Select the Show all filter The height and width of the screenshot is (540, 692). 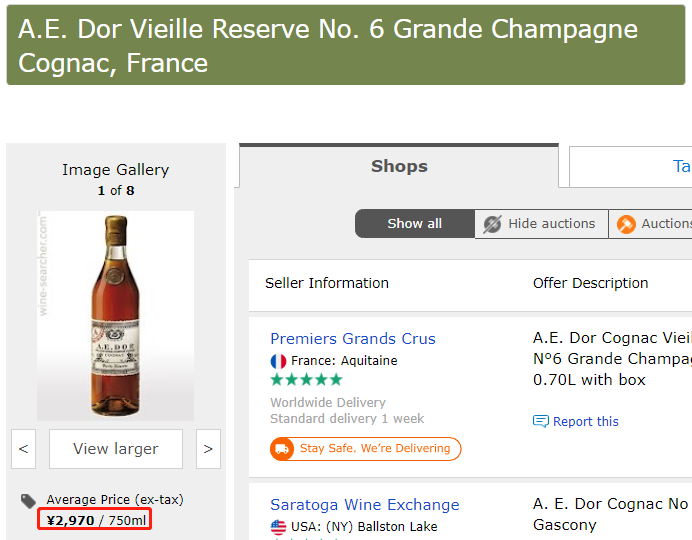pos(414,224)
